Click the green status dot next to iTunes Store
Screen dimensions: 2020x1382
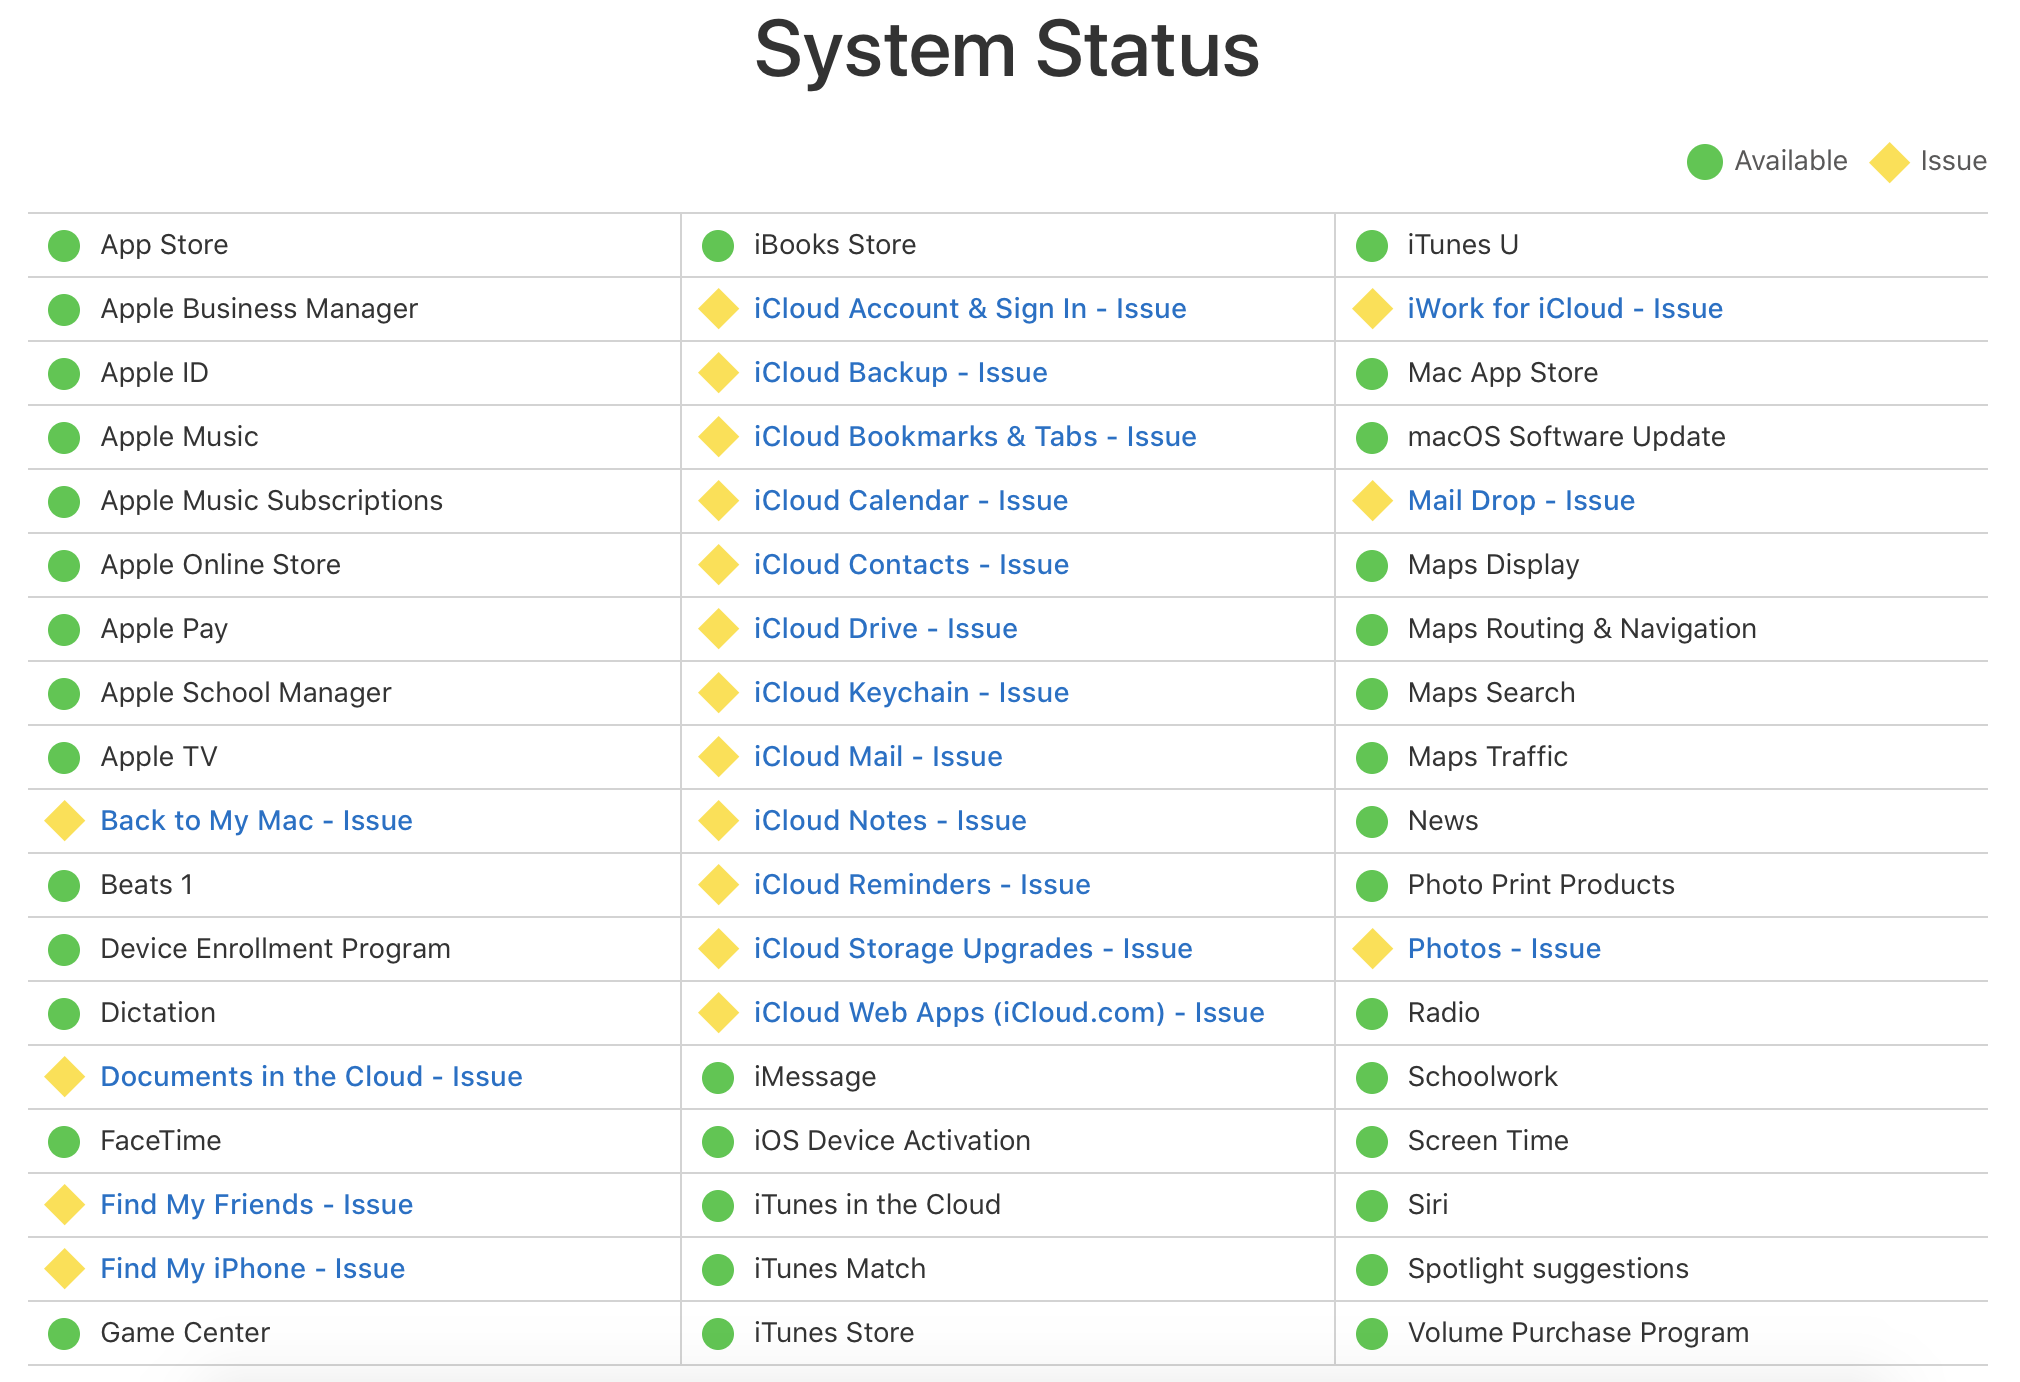coord(716,1332)
